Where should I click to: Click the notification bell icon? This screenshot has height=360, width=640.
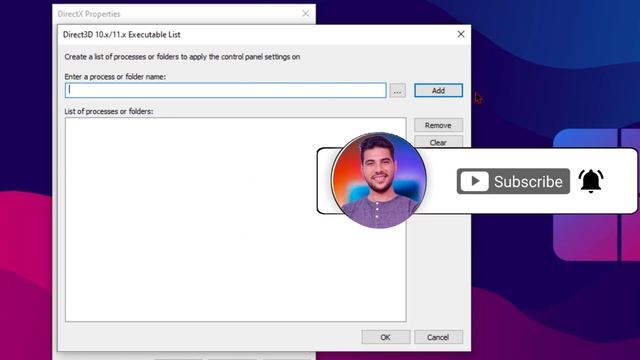591,181
